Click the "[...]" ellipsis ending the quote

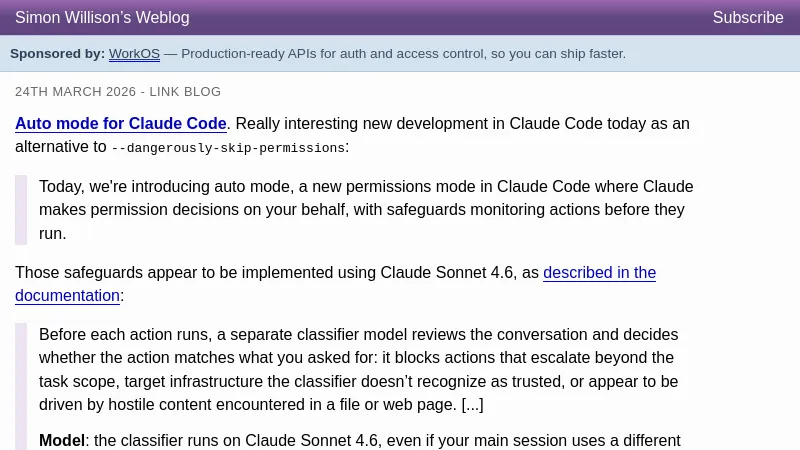point(472,405)
